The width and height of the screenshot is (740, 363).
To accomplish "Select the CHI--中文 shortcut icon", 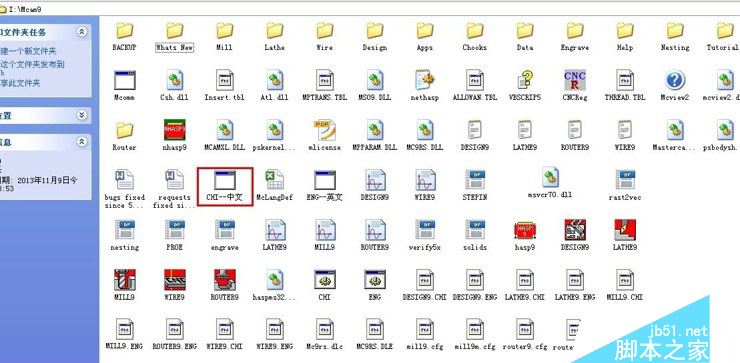I will [225, 181].
